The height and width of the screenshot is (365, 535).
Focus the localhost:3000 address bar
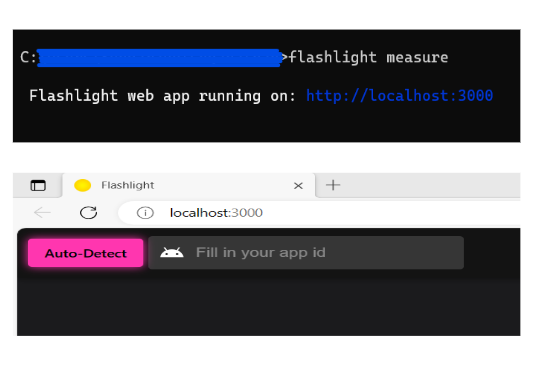pyautogui.click(x=319, y=213)
